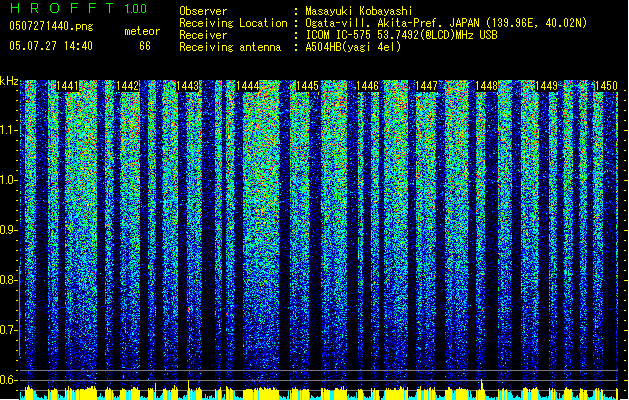
Task: Click the 0.6 kHz axis label
Action: coord(9,380)
